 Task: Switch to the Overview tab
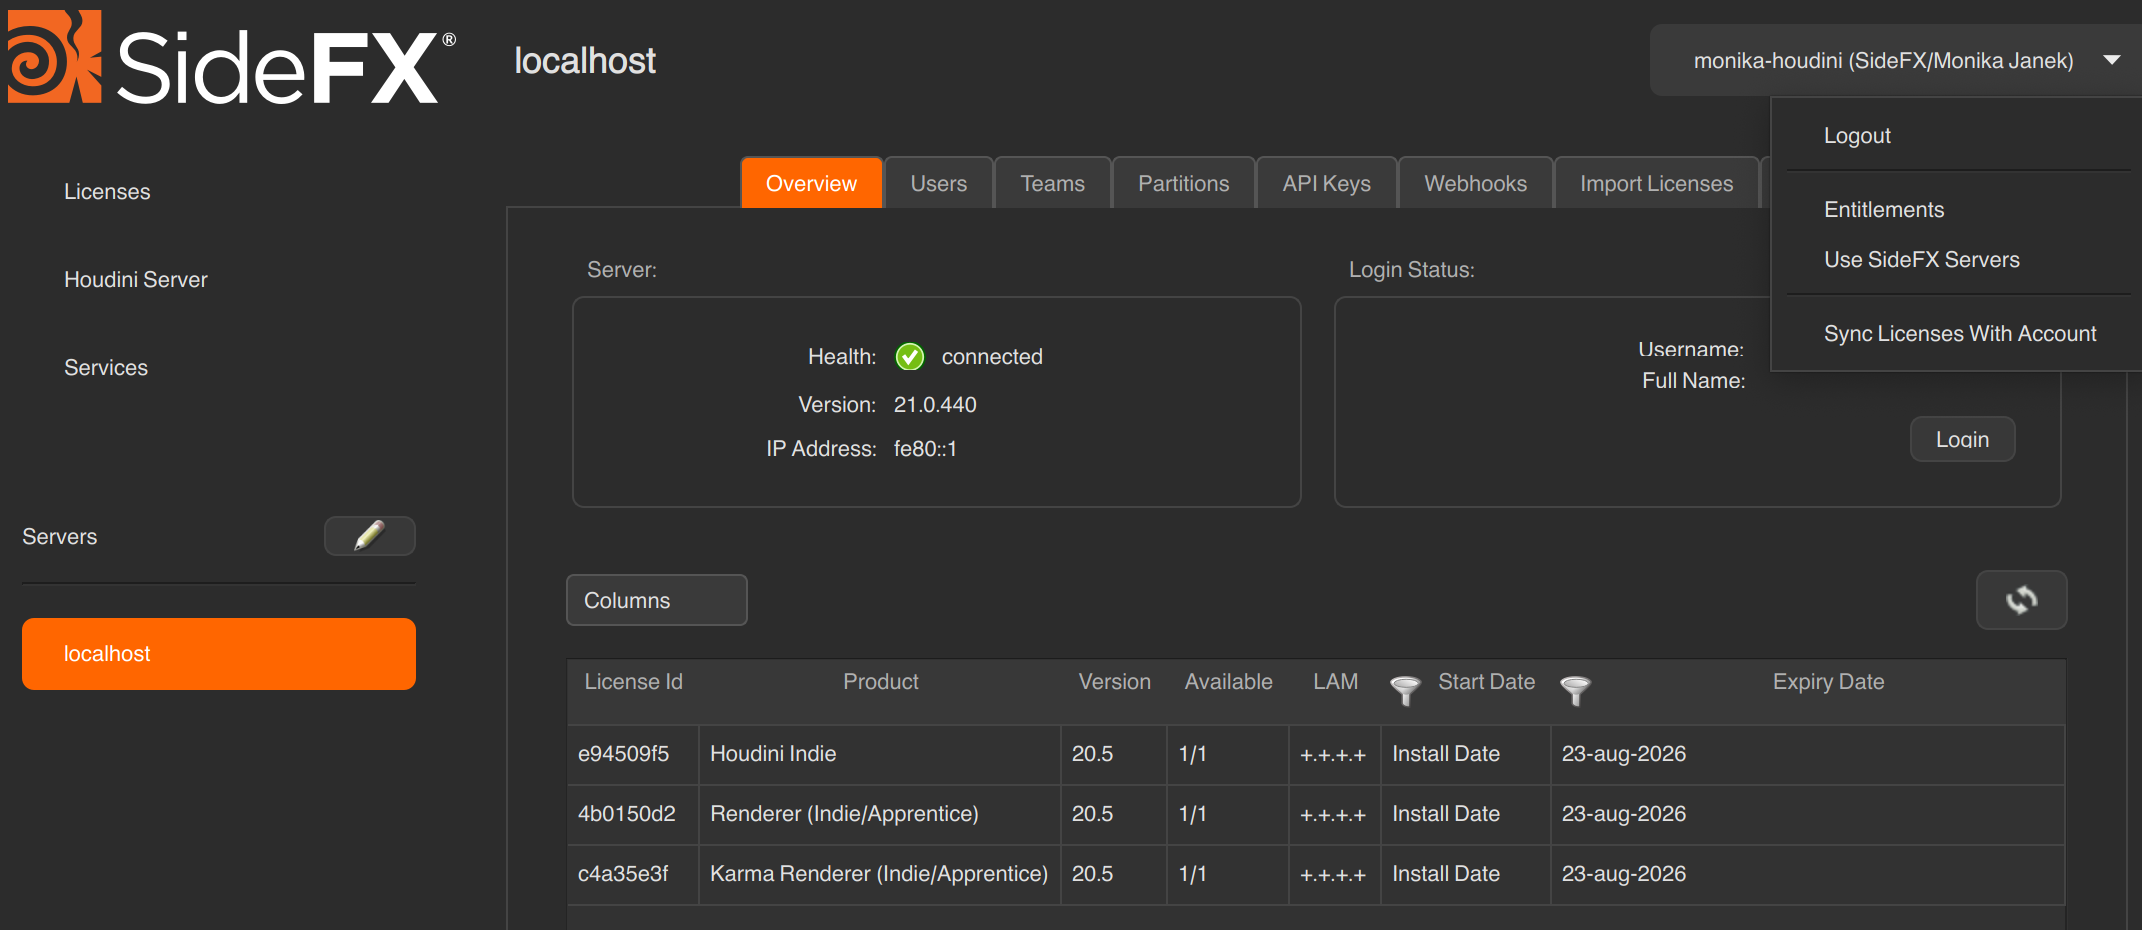(811, 183)
